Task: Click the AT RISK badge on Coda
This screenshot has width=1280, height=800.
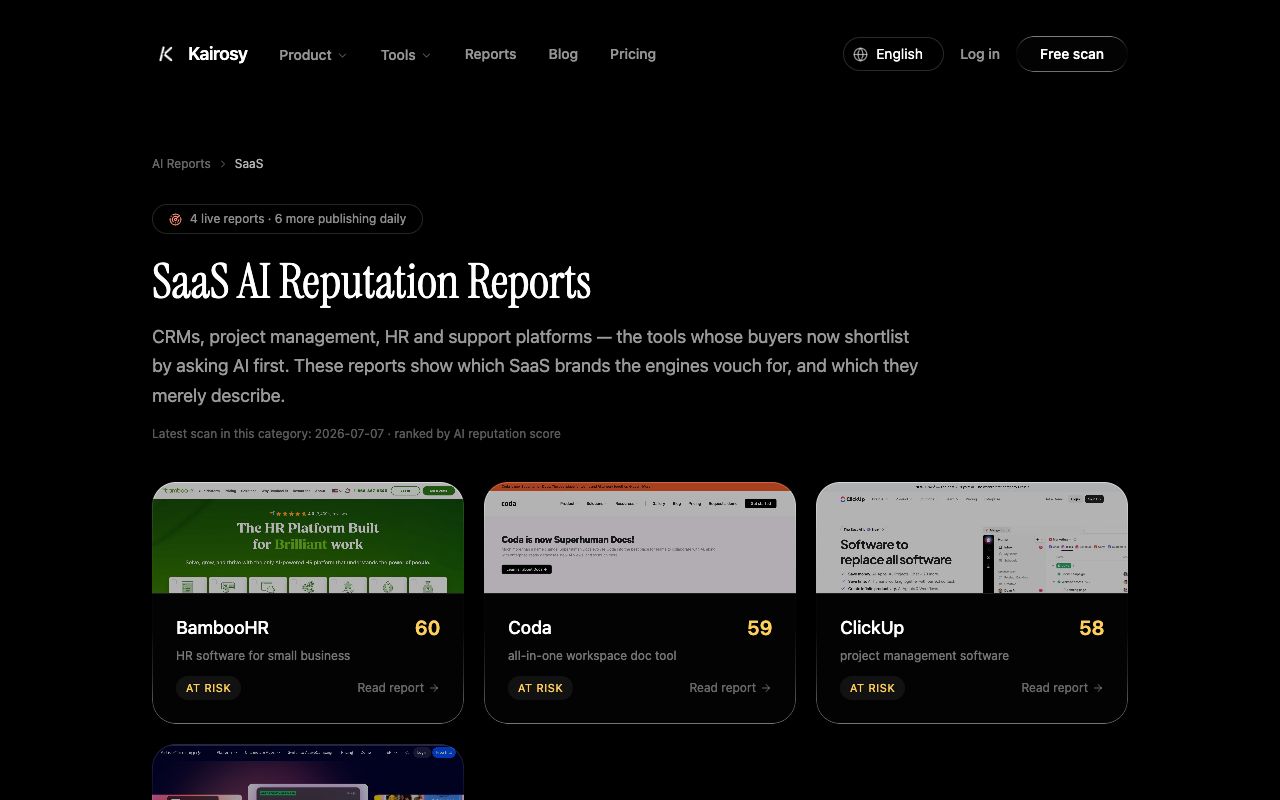Action: point(540,688)
